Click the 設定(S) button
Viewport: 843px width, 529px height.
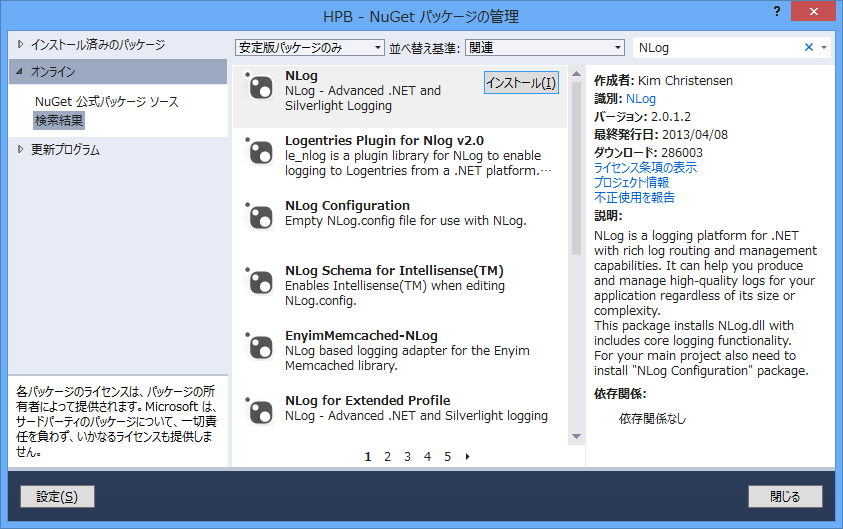pyautogui.click(x=57, y=496)
